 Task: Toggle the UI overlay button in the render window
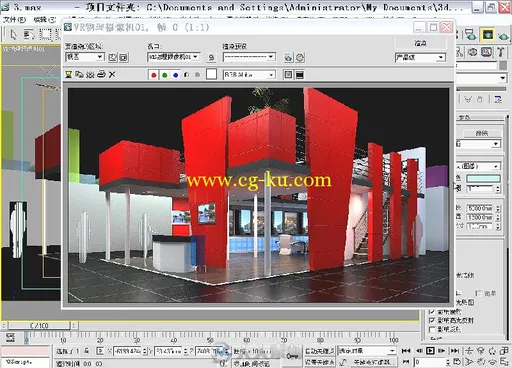click(x=288, y=75)
